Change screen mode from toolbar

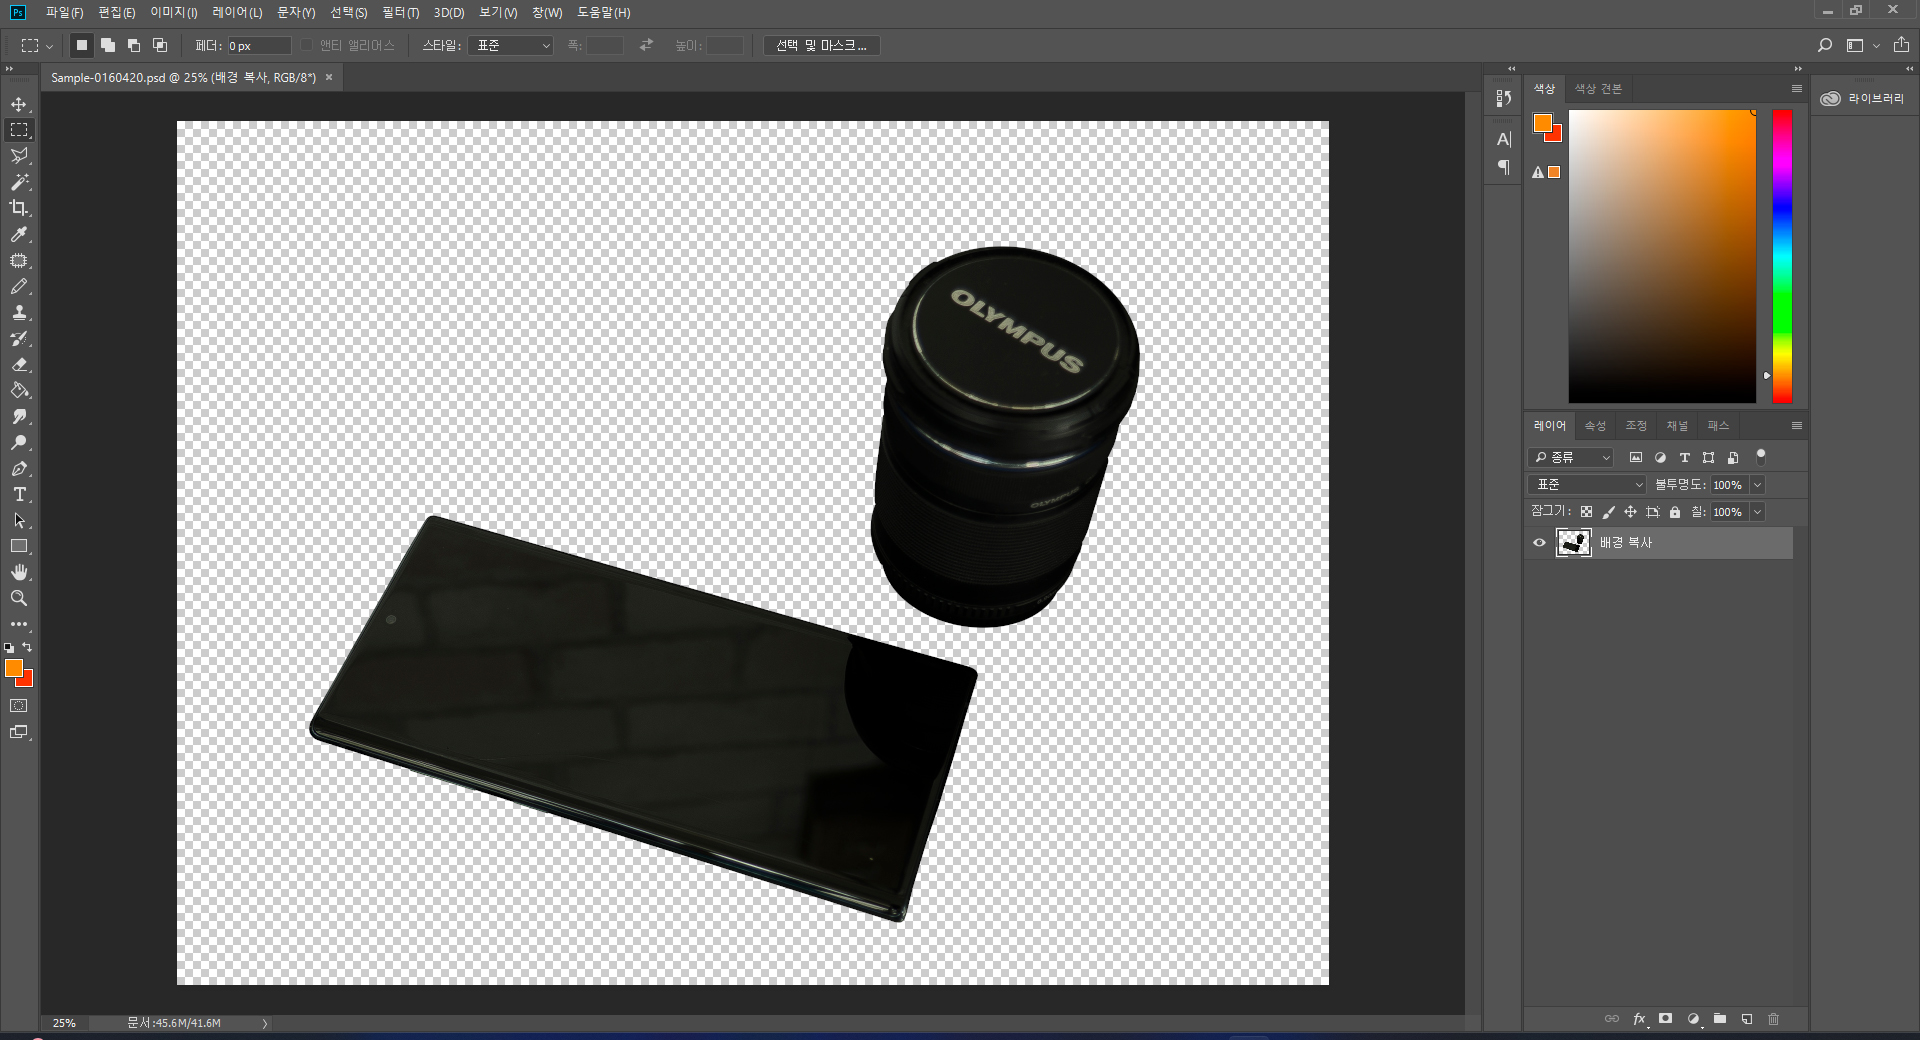[19, 732]
